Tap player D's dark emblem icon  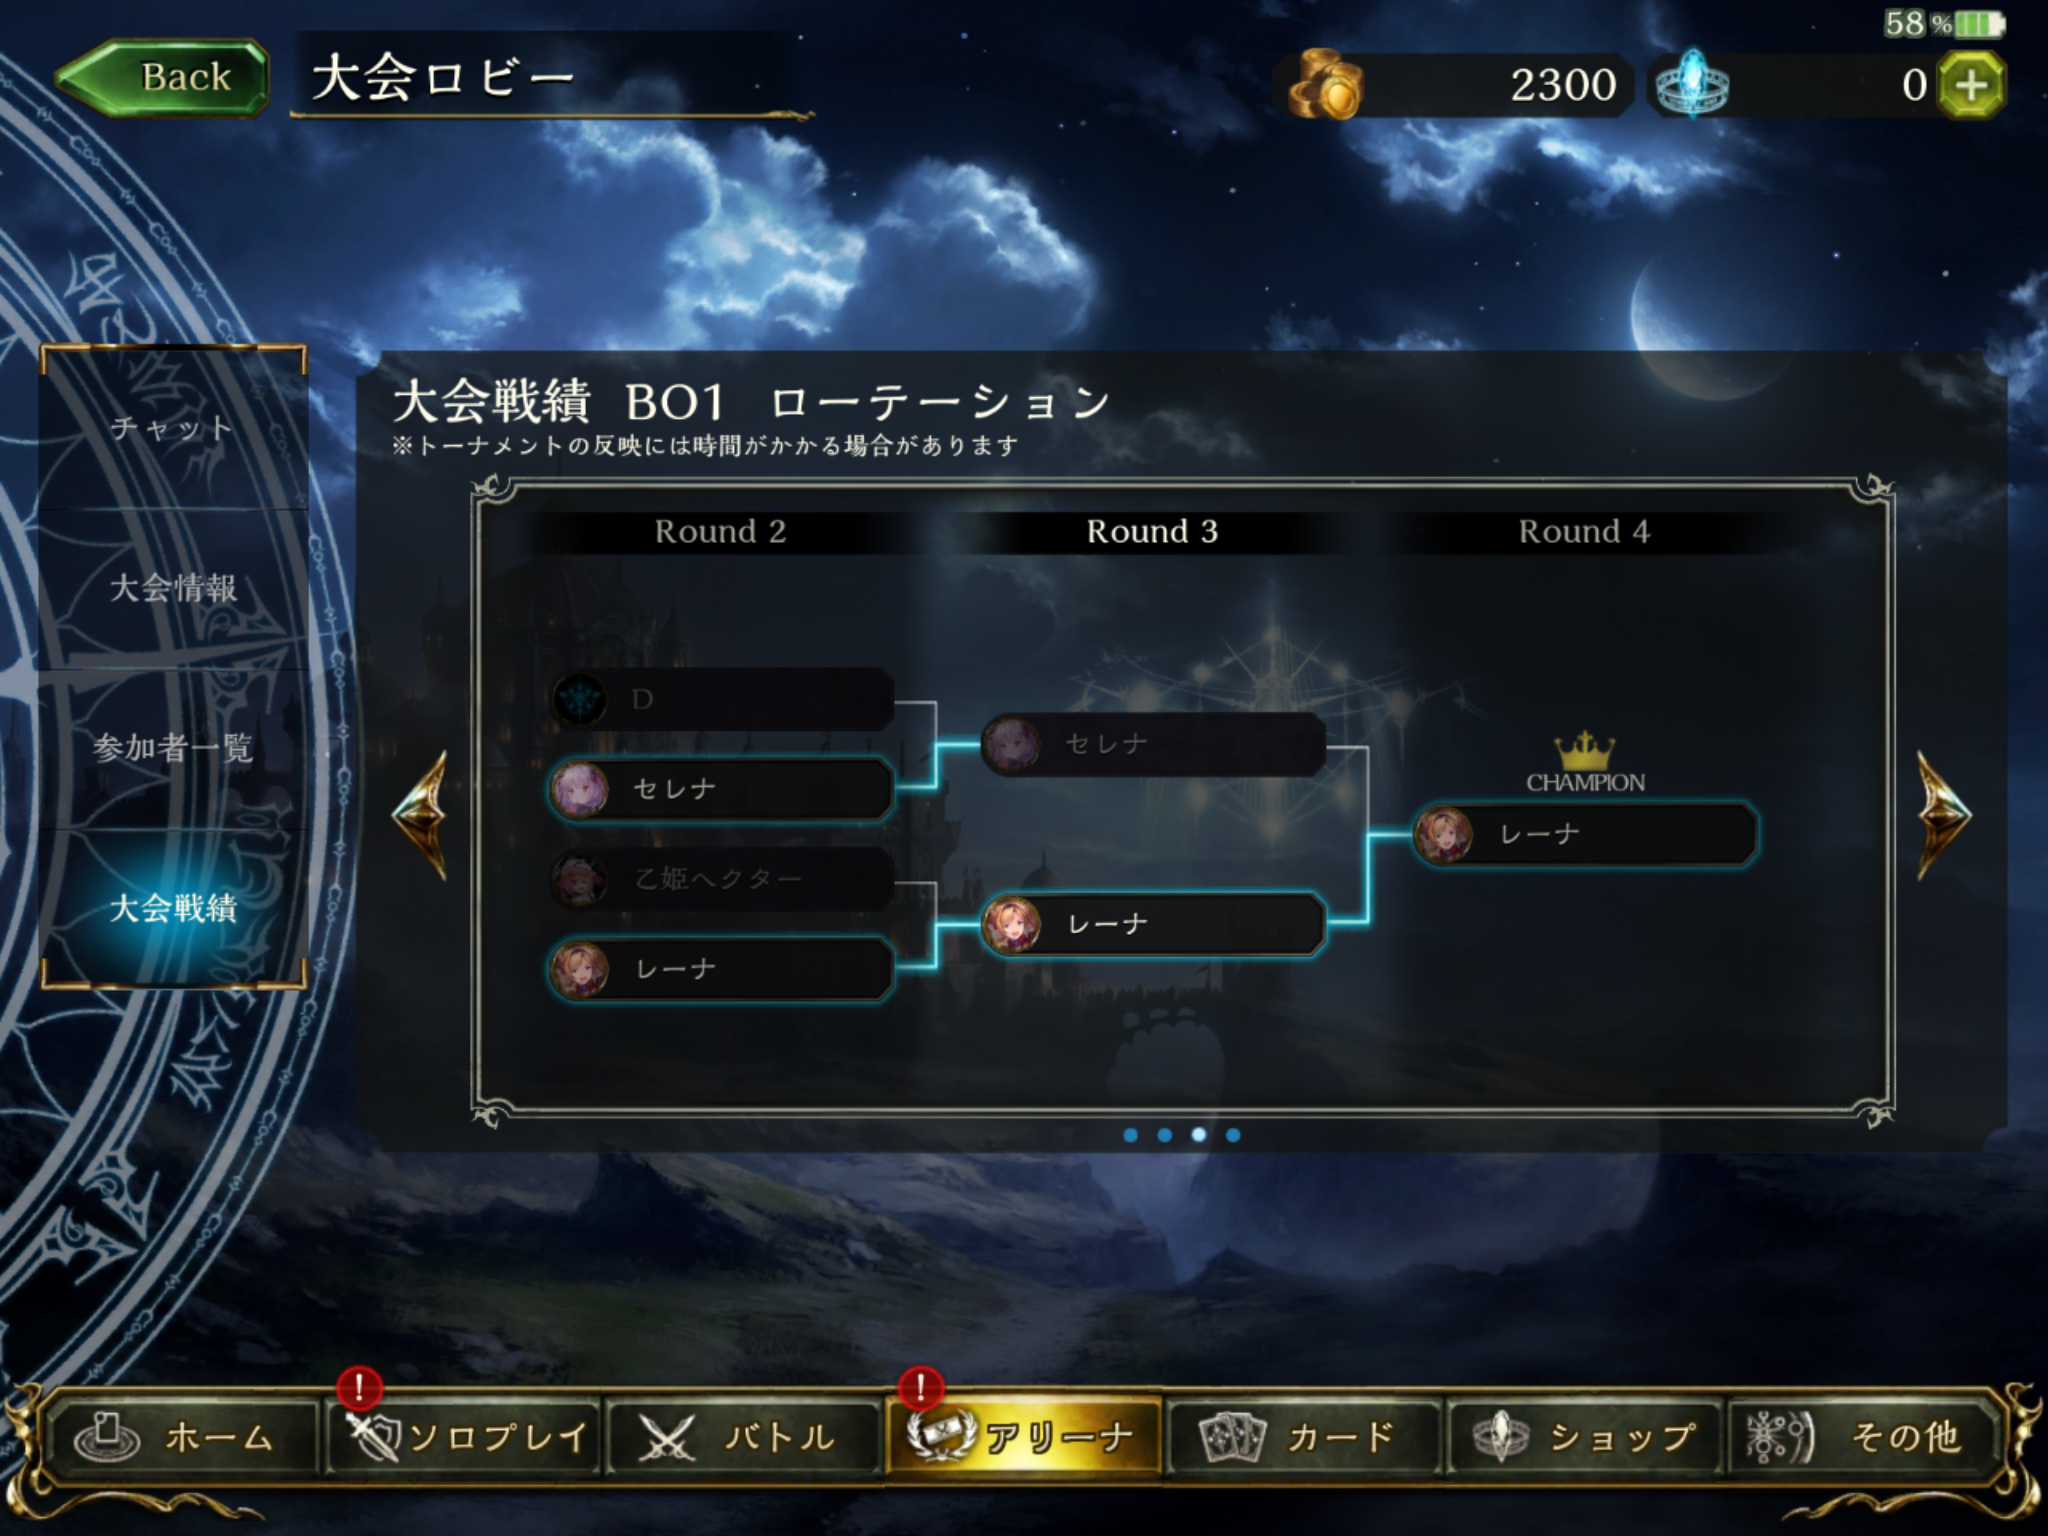(x=580, y=699)
